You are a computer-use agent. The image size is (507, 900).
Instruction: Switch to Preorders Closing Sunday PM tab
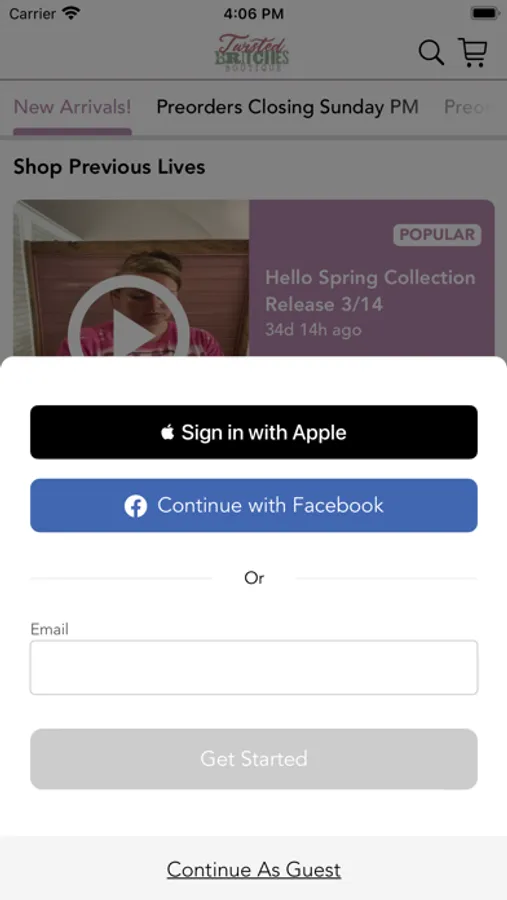(288, 107)
